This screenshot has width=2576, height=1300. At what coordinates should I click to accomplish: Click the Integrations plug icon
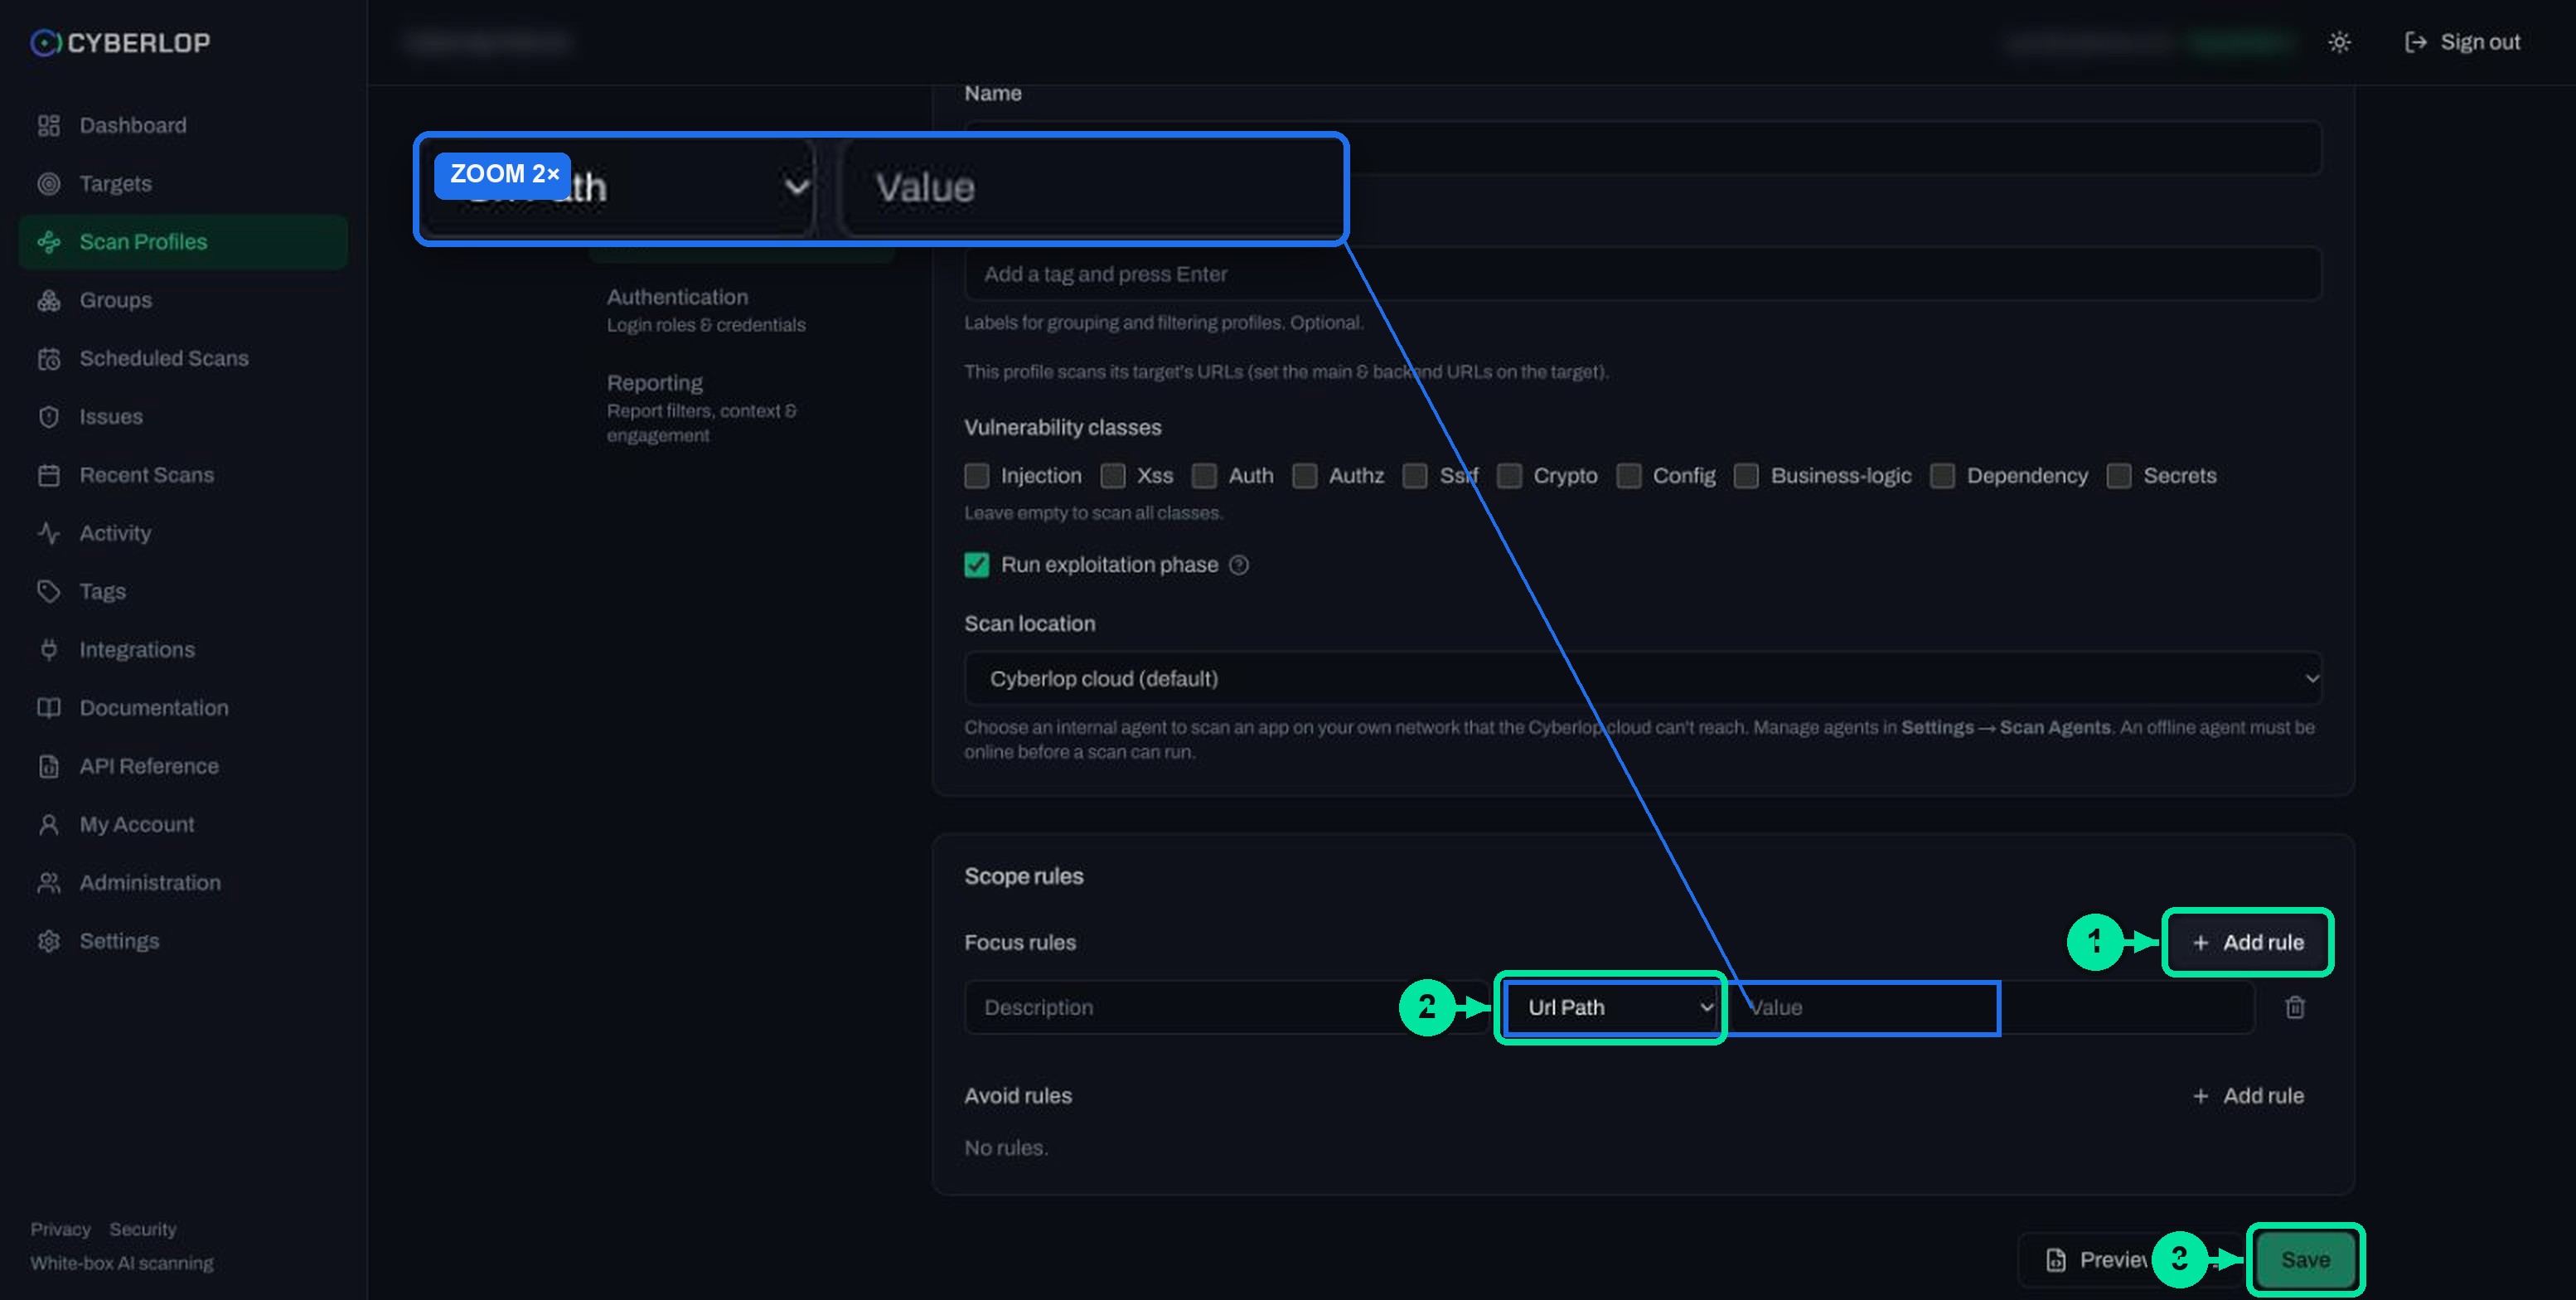coord(48,650)
